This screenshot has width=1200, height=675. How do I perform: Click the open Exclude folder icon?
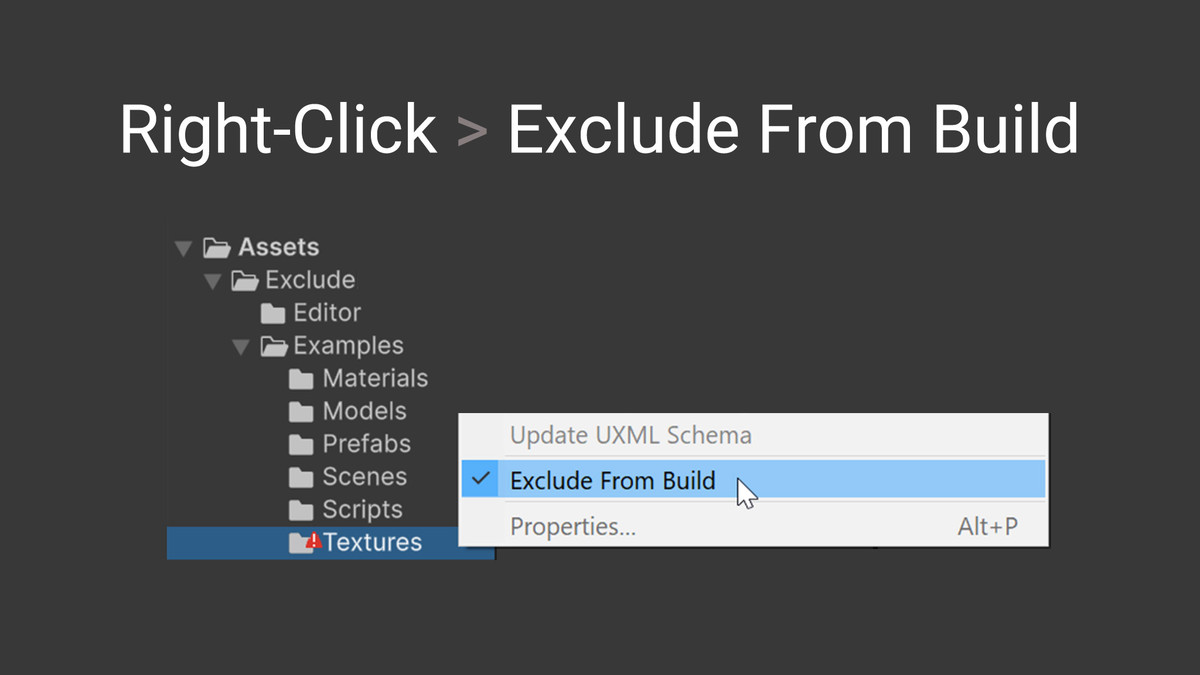coord(246,280)
